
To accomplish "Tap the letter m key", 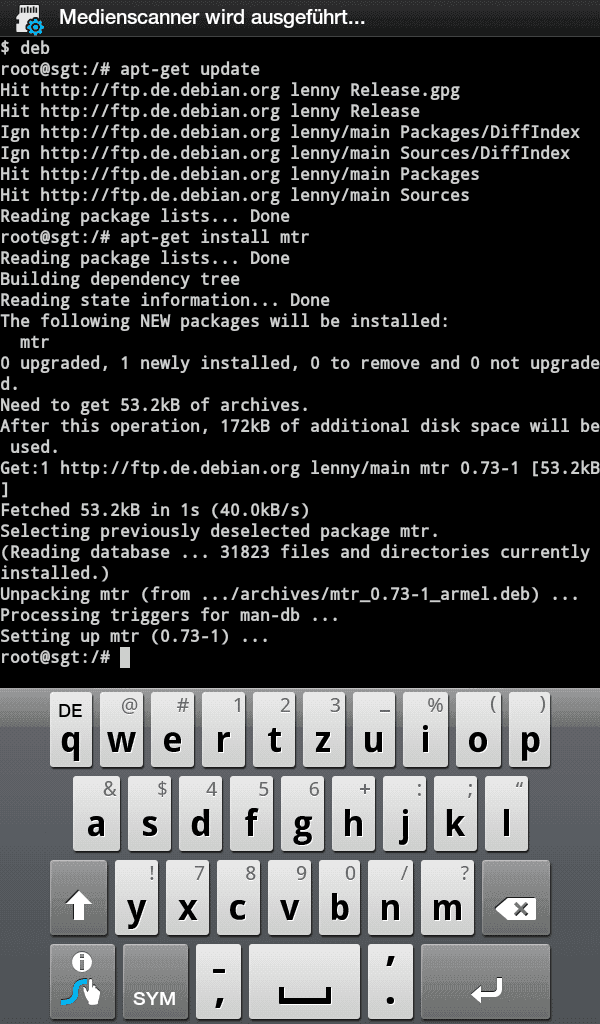I will coord(447,897).
